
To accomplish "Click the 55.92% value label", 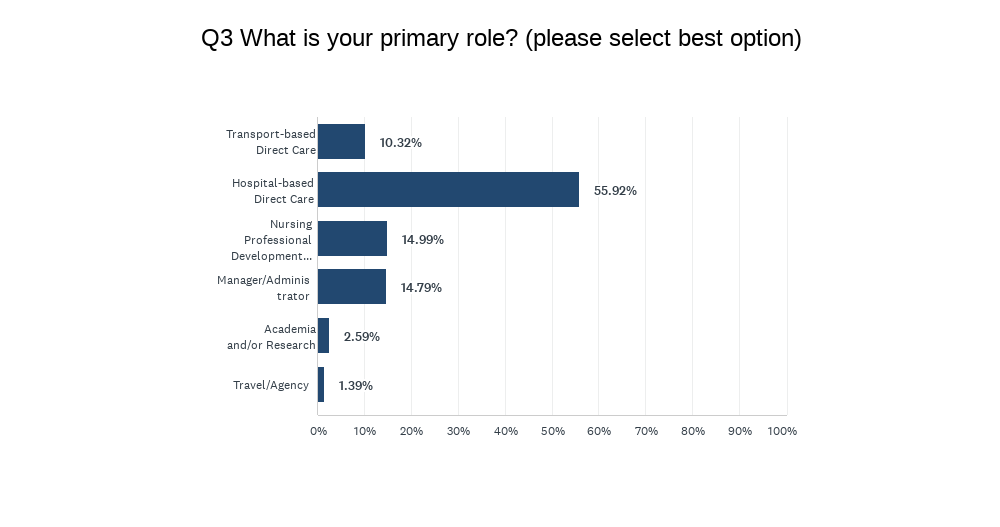I will point(615,191).
